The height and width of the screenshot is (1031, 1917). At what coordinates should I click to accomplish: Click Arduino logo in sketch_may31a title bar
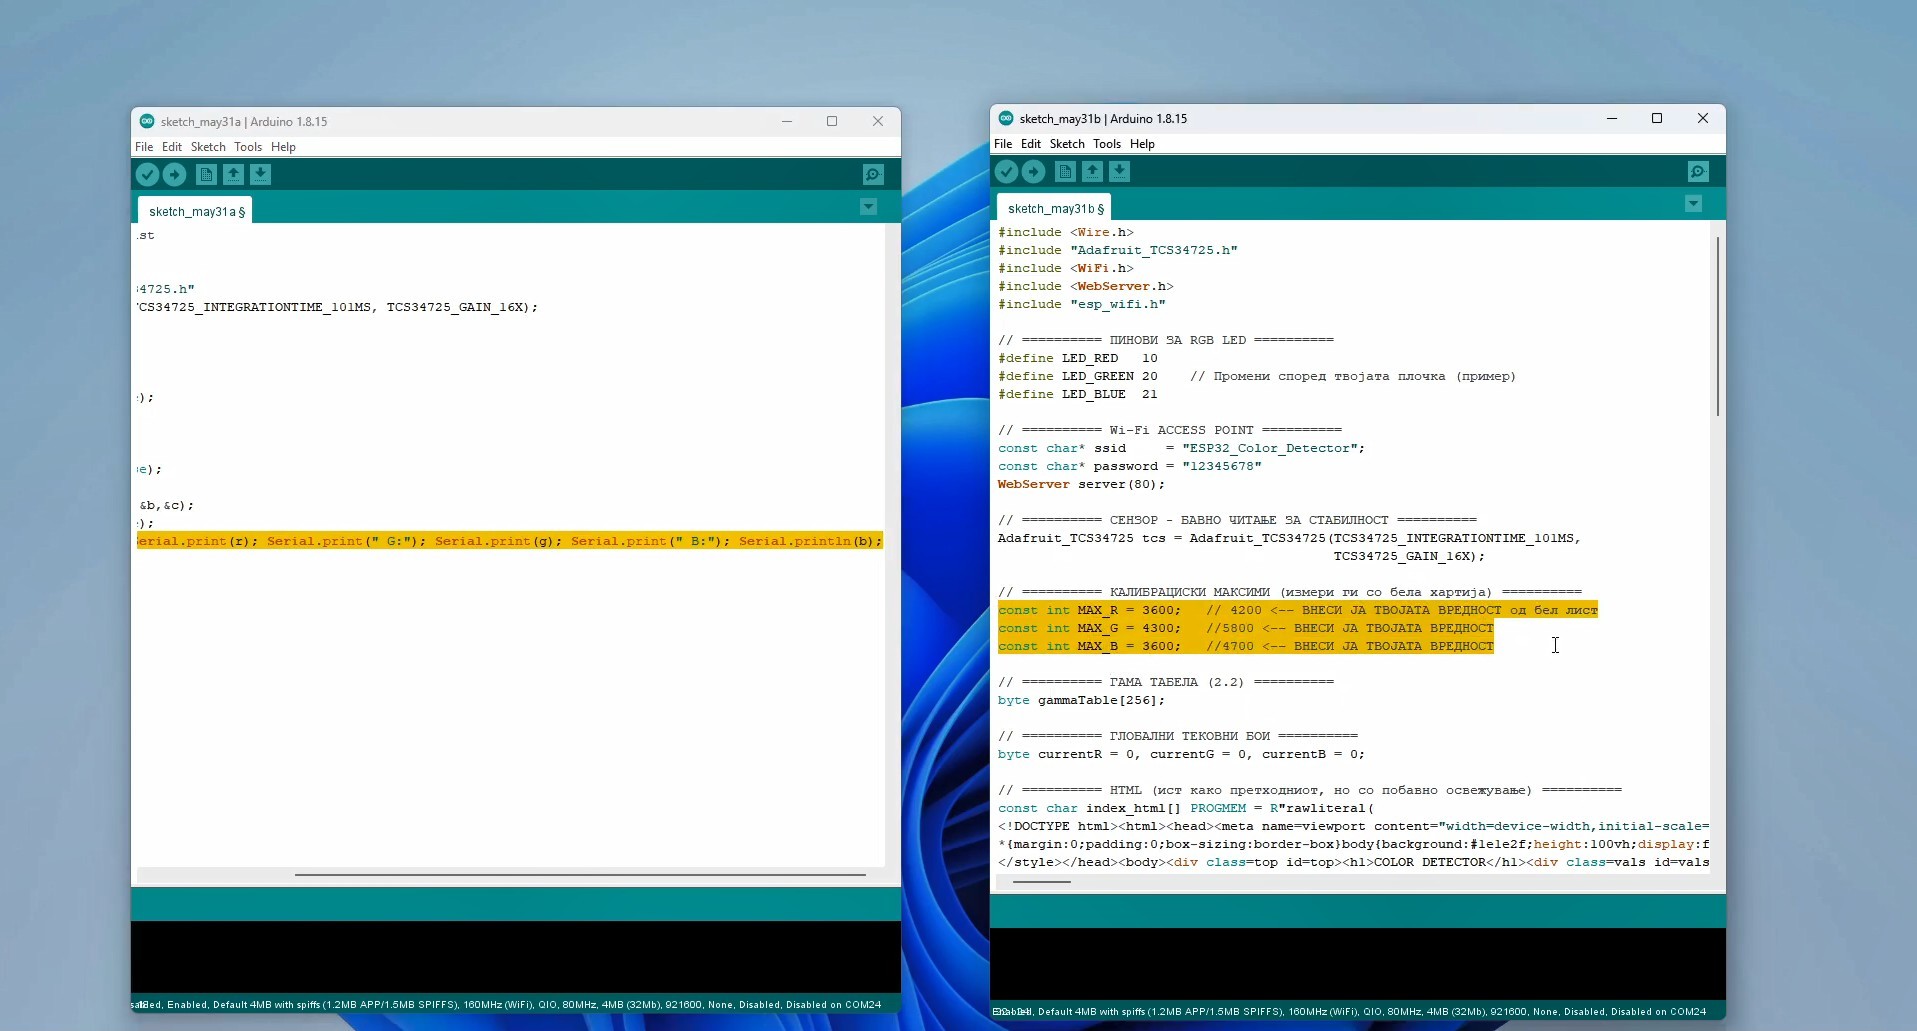[x=147, y=121]
